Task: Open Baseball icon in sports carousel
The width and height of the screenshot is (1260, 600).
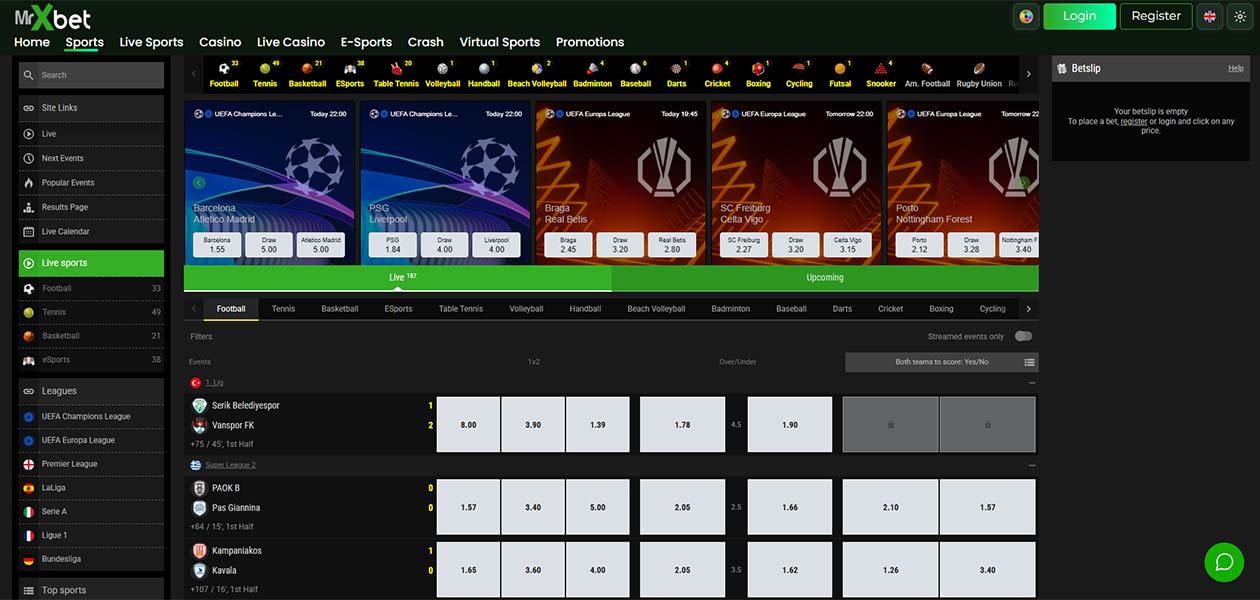Action: pyautogui.click(x=635, y=74)
